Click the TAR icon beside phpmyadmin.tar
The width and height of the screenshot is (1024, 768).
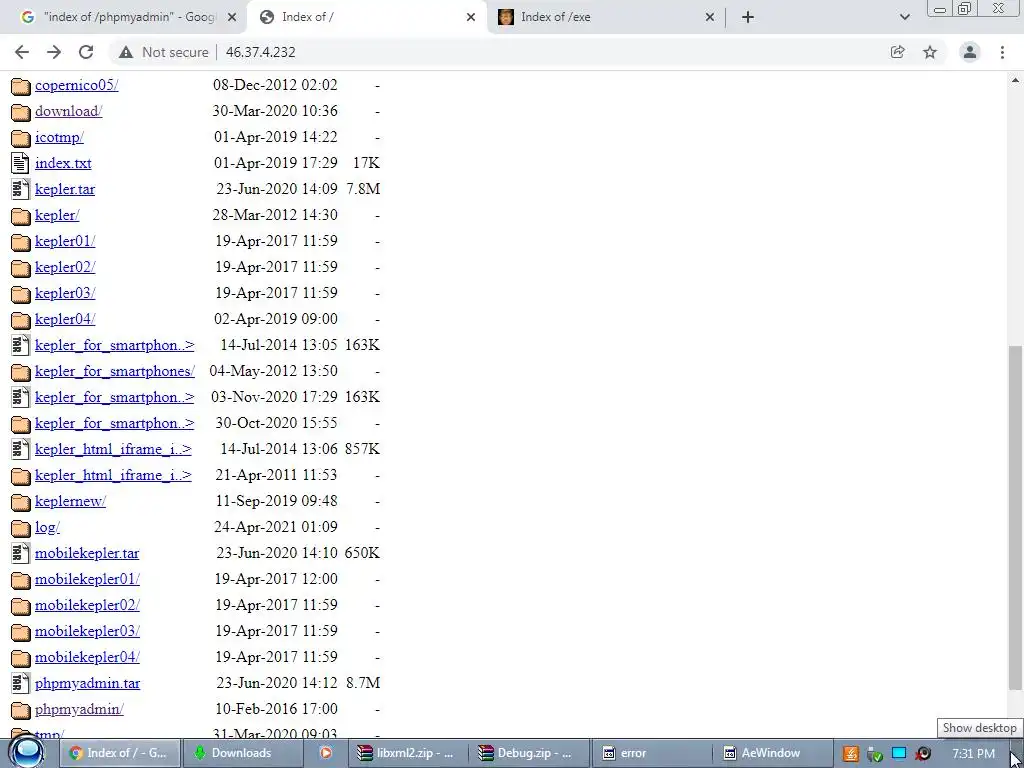(20, 683)
